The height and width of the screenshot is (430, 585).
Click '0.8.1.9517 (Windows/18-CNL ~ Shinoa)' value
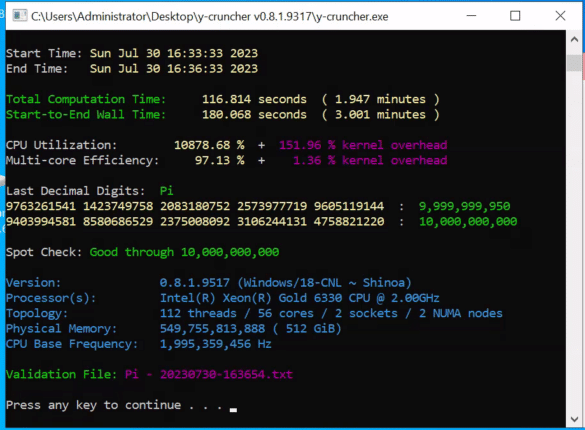point(286,283)
